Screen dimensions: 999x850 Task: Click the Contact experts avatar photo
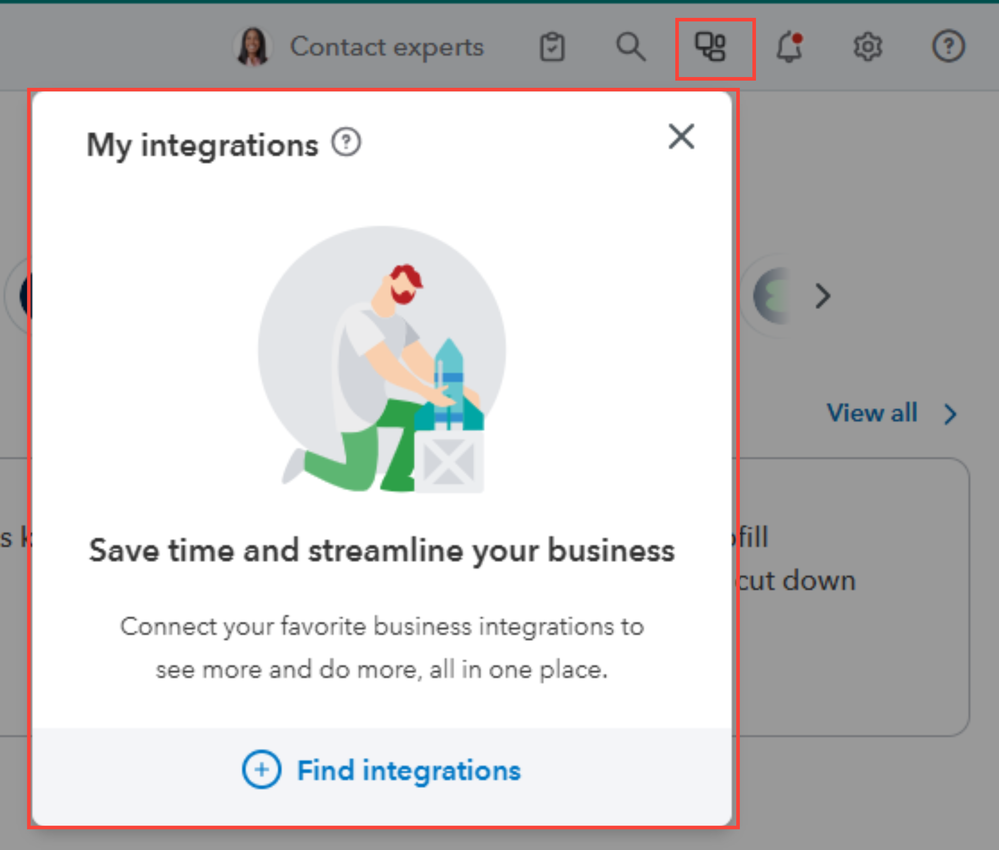pyautogui.click(x=253, y=47)
